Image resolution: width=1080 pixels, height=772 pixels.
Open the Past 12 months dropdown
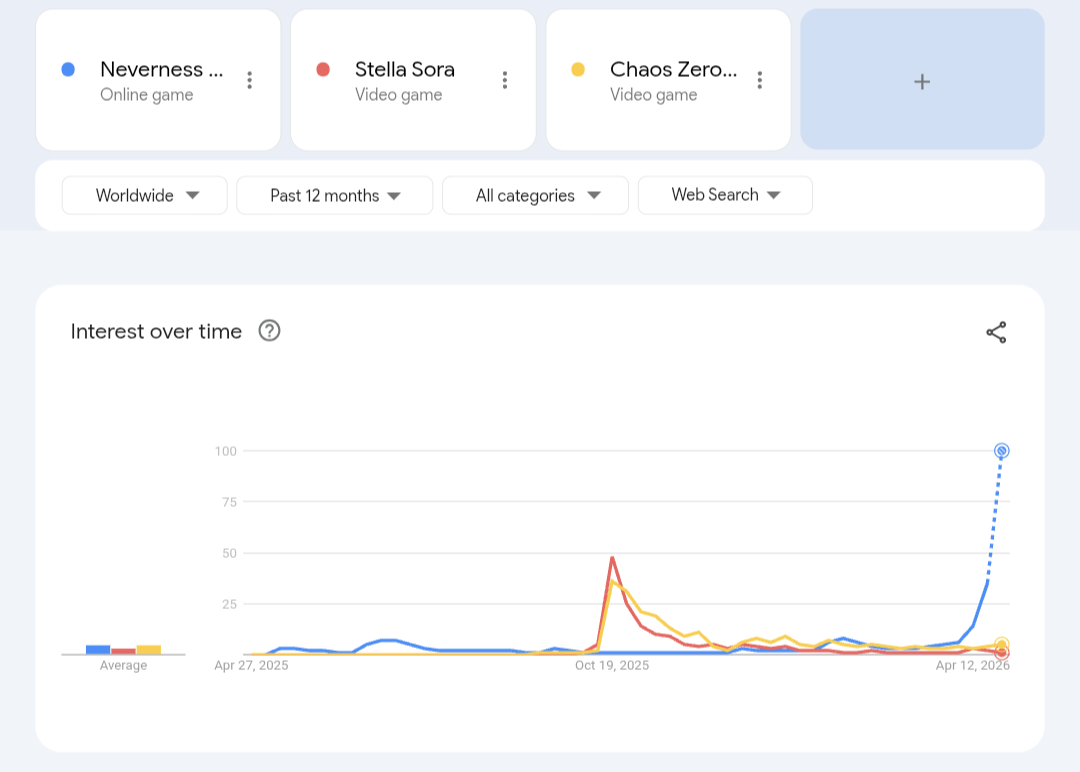334,196
